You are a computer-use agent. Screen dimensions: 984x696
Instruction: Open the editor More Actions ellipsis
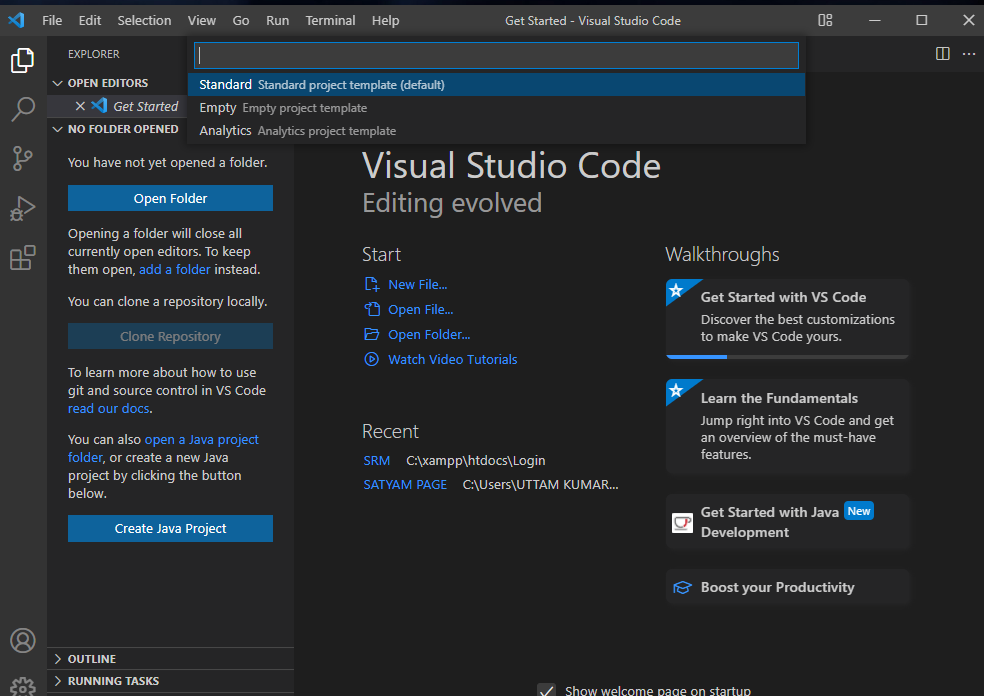click(x=969, y=54)
